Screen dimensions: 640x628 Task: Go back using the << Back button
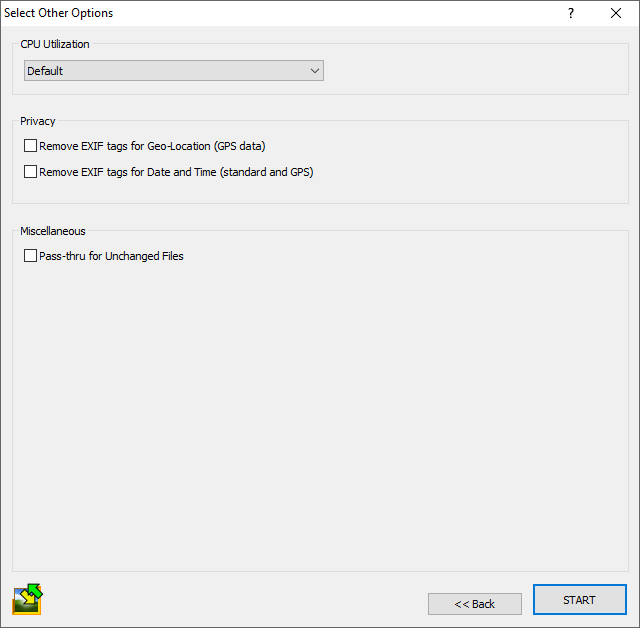click(x=474, y=604)
